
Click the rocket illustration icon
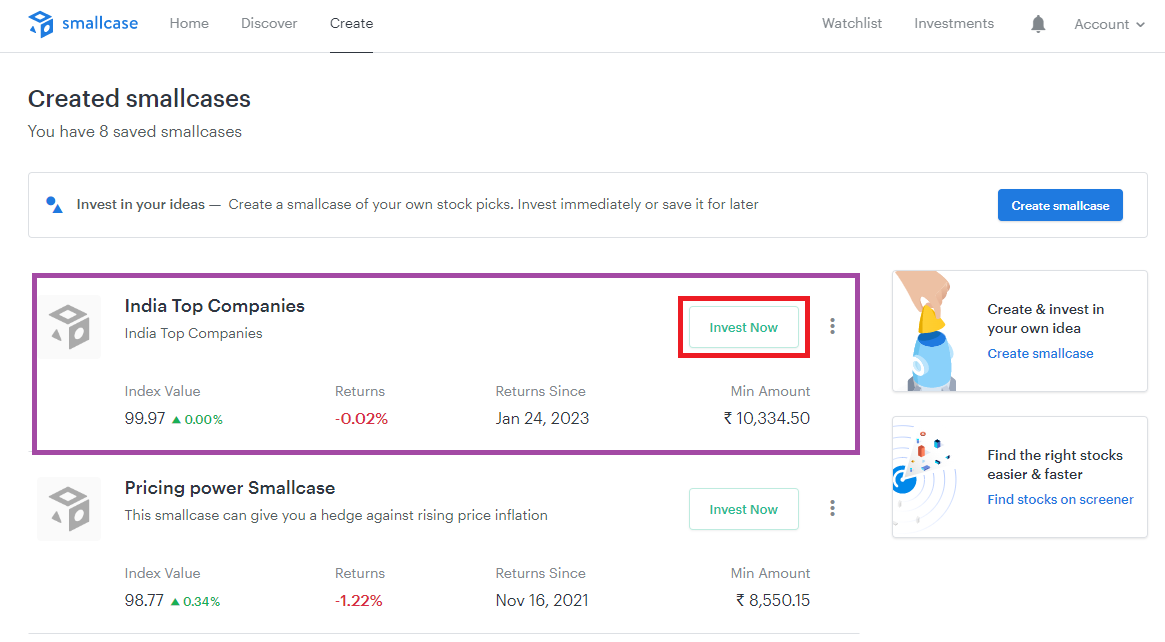(x=928, y=333)
